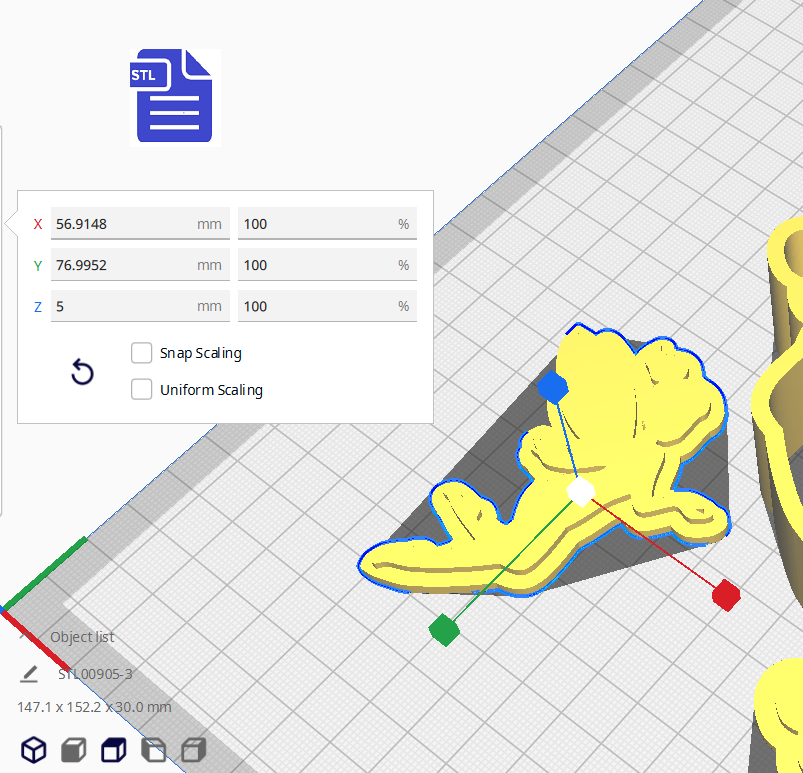Click the blue Z-axis scale handle
The image size is (803, 773).
click(x=552, y=387)
